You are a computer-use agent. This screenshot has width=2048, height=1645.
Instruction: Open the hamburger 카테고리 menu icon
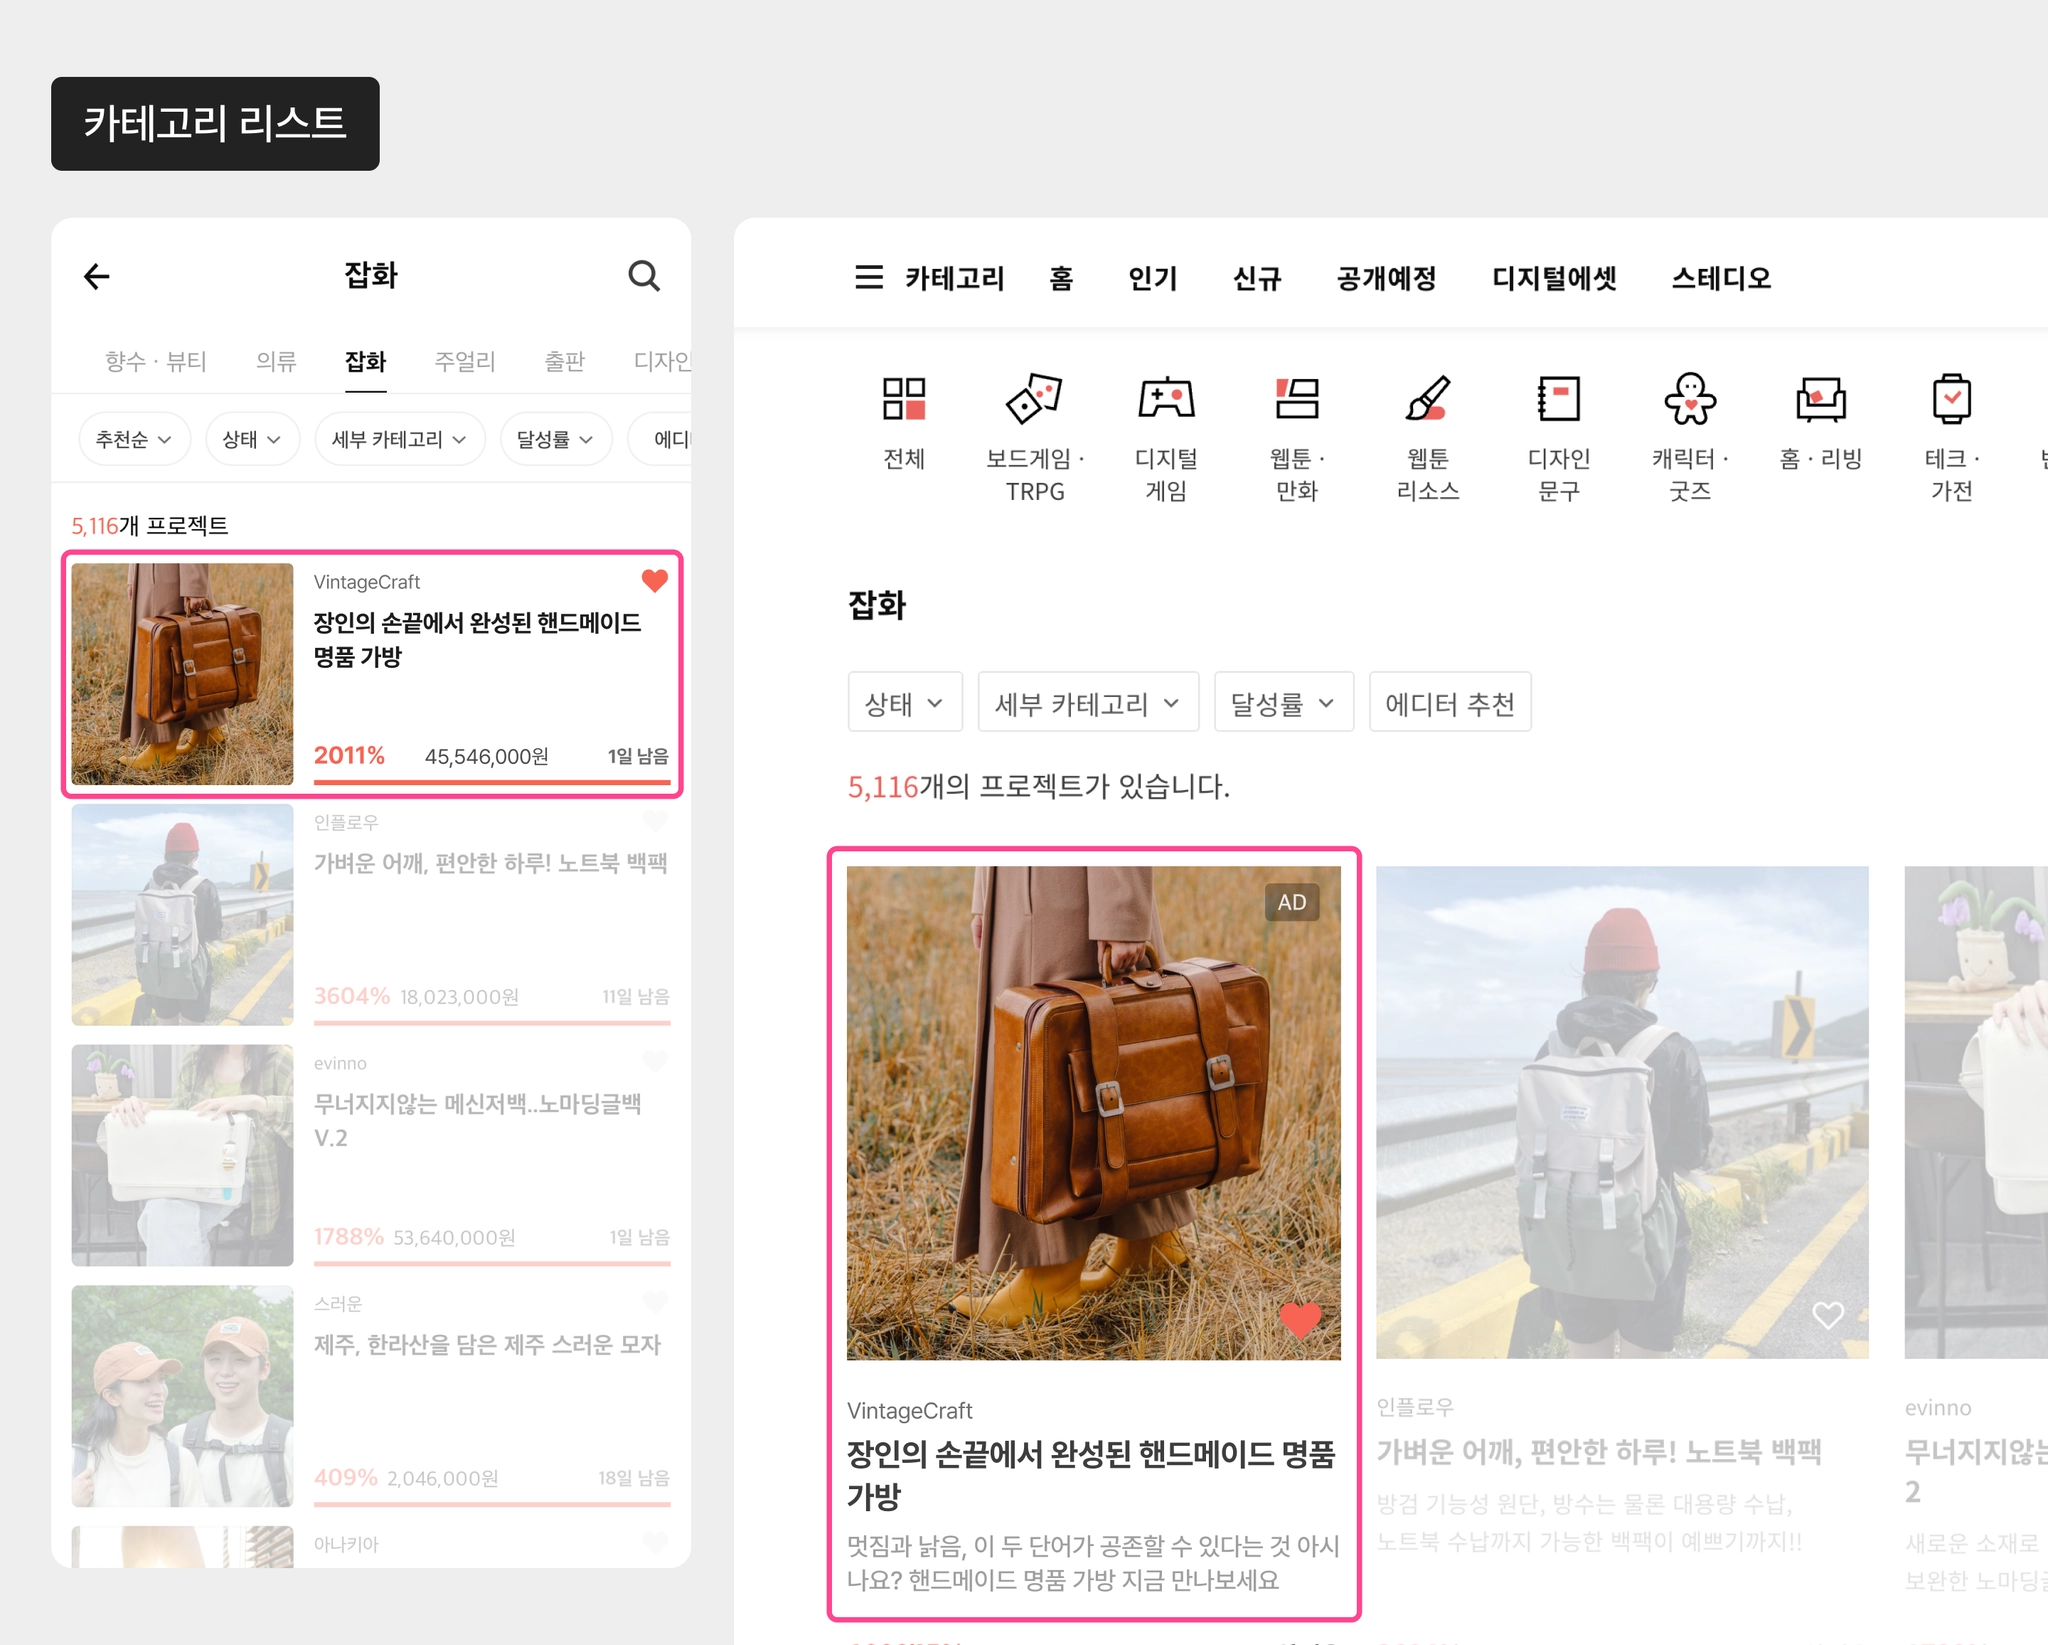click(869, 277)
